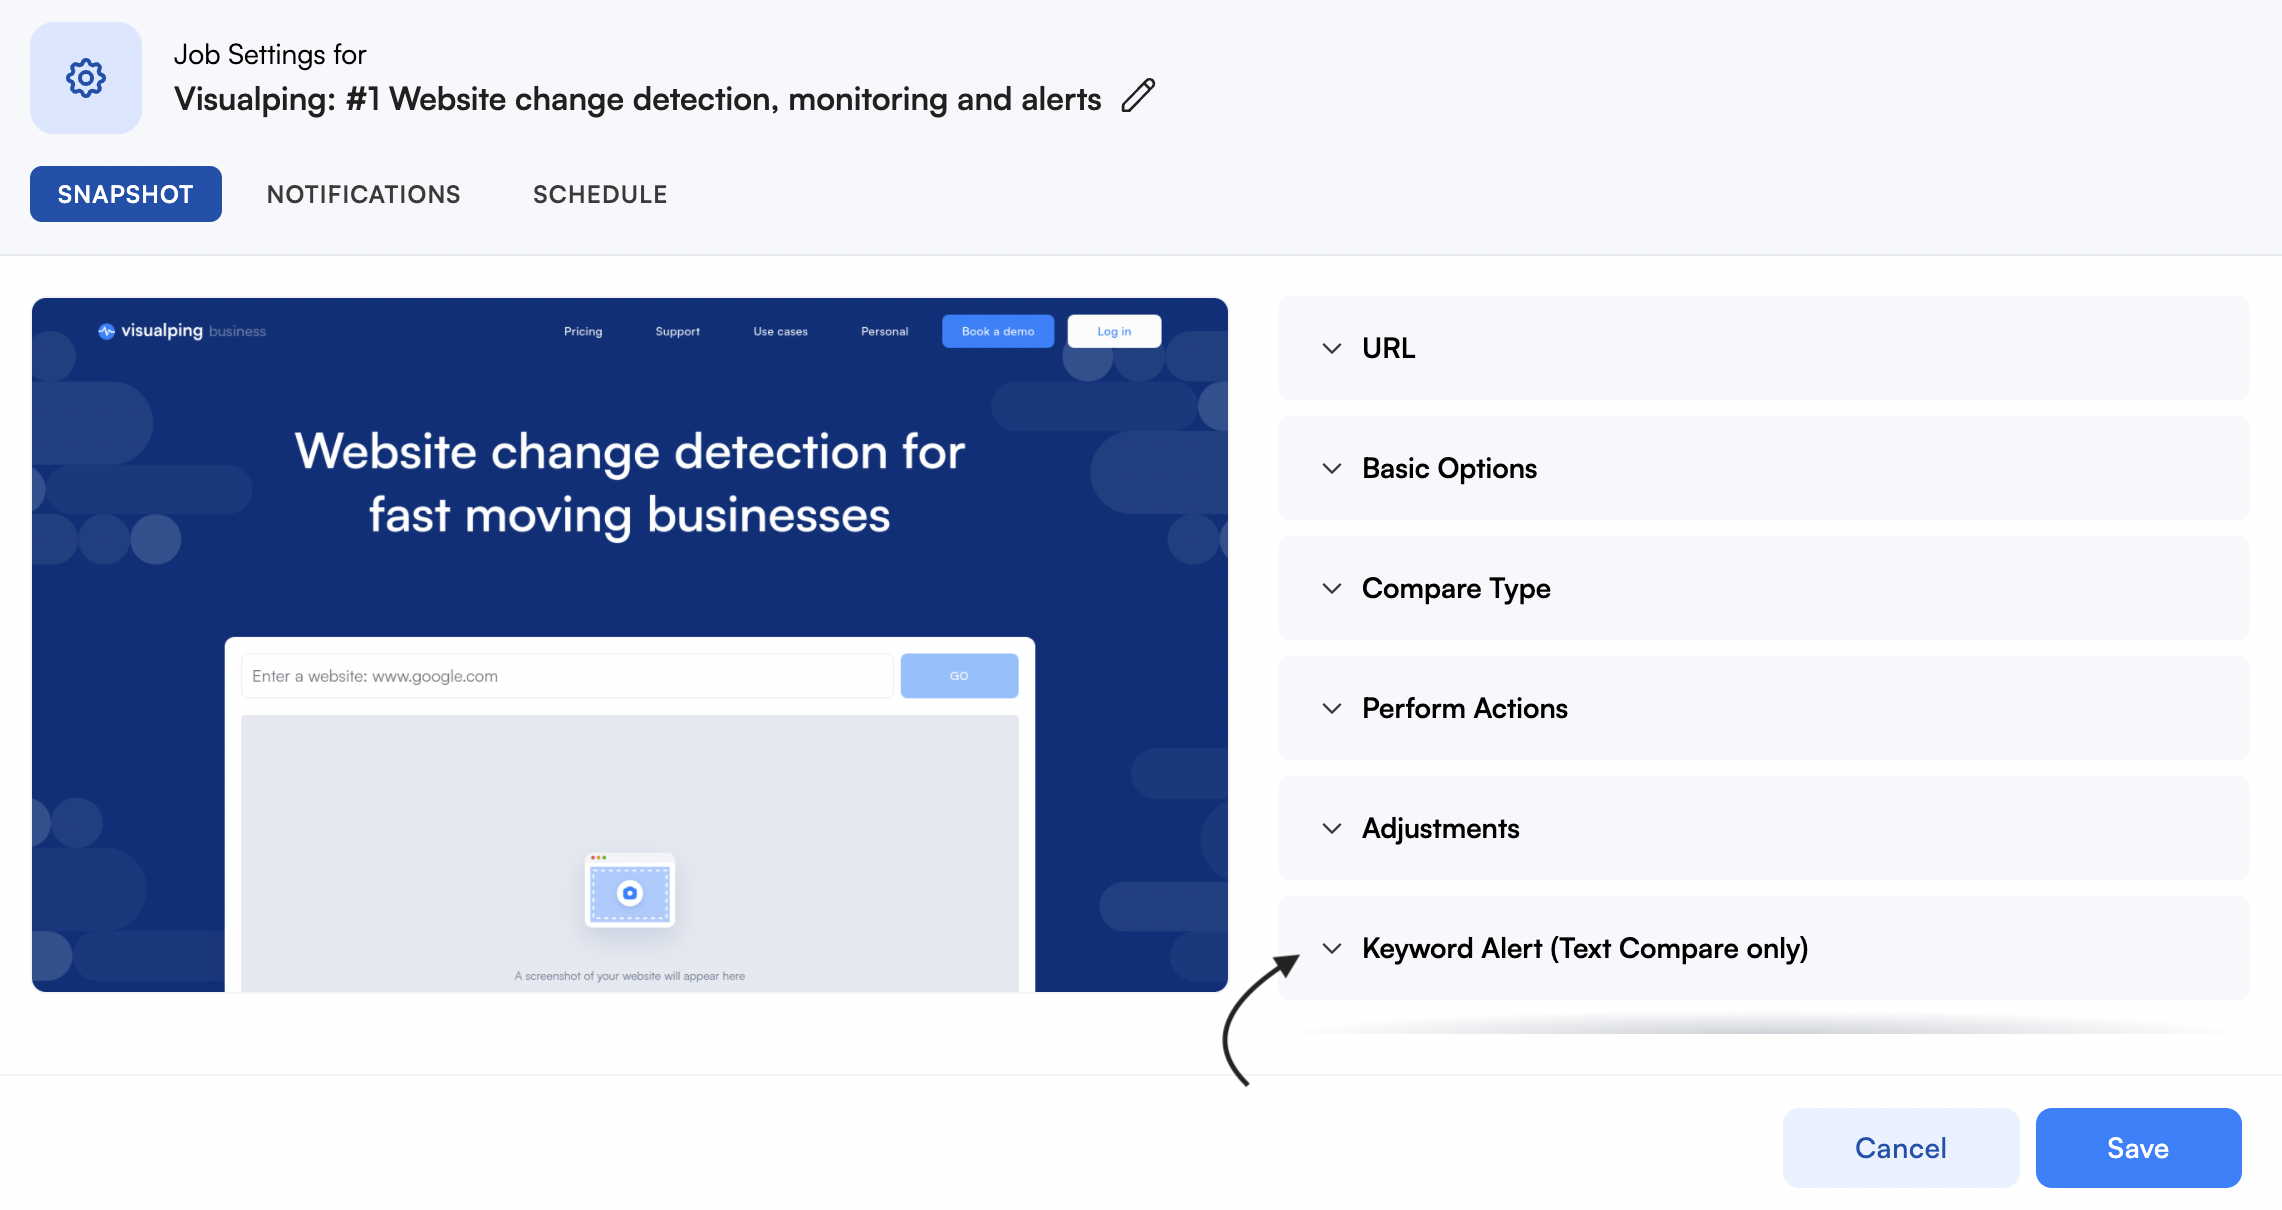The height and width of the screenshot is (1210, 2282).
Task: Click Log in button in the preview
Action: pyautogui.click(x=1114, y=331)
